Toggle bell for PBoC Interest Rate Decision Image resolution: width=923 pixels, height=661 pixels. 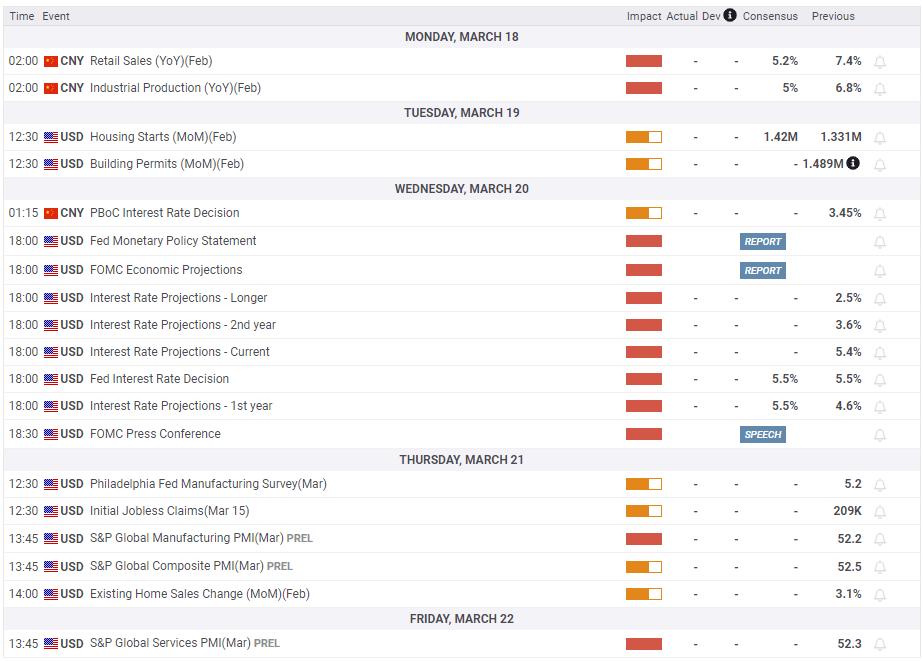pos(880,214)
